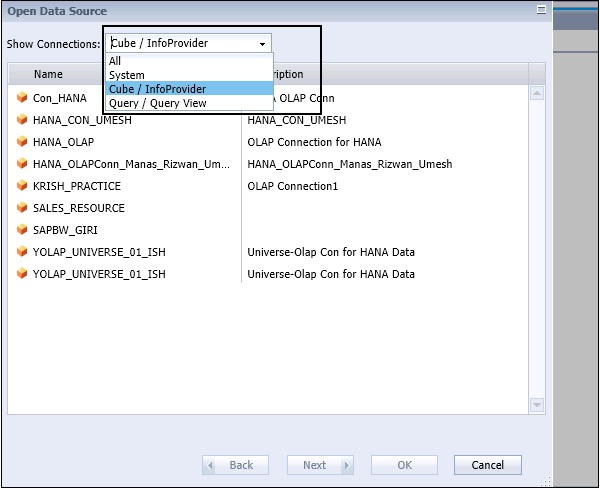Confirm the selection with OK
The height and width of the screenshot is (488, 600).
(404, 465)
